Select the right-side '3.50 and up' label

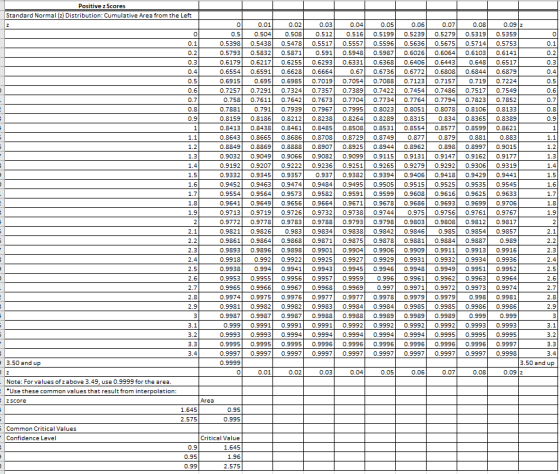[x=537, y=363]
